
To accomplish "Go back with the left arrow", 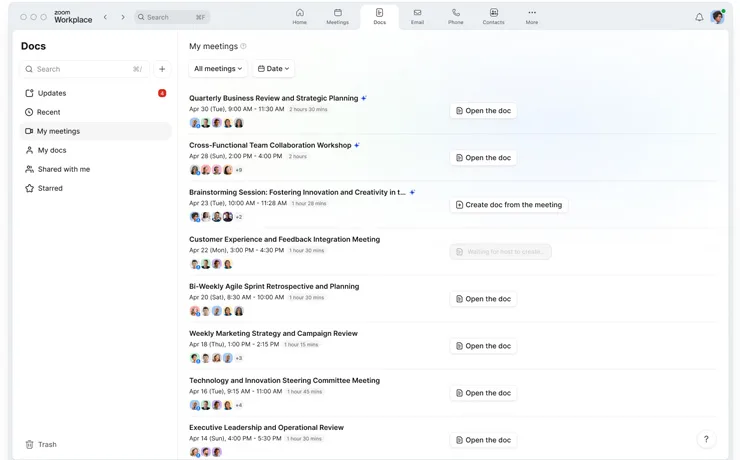I will click(105, 17).
